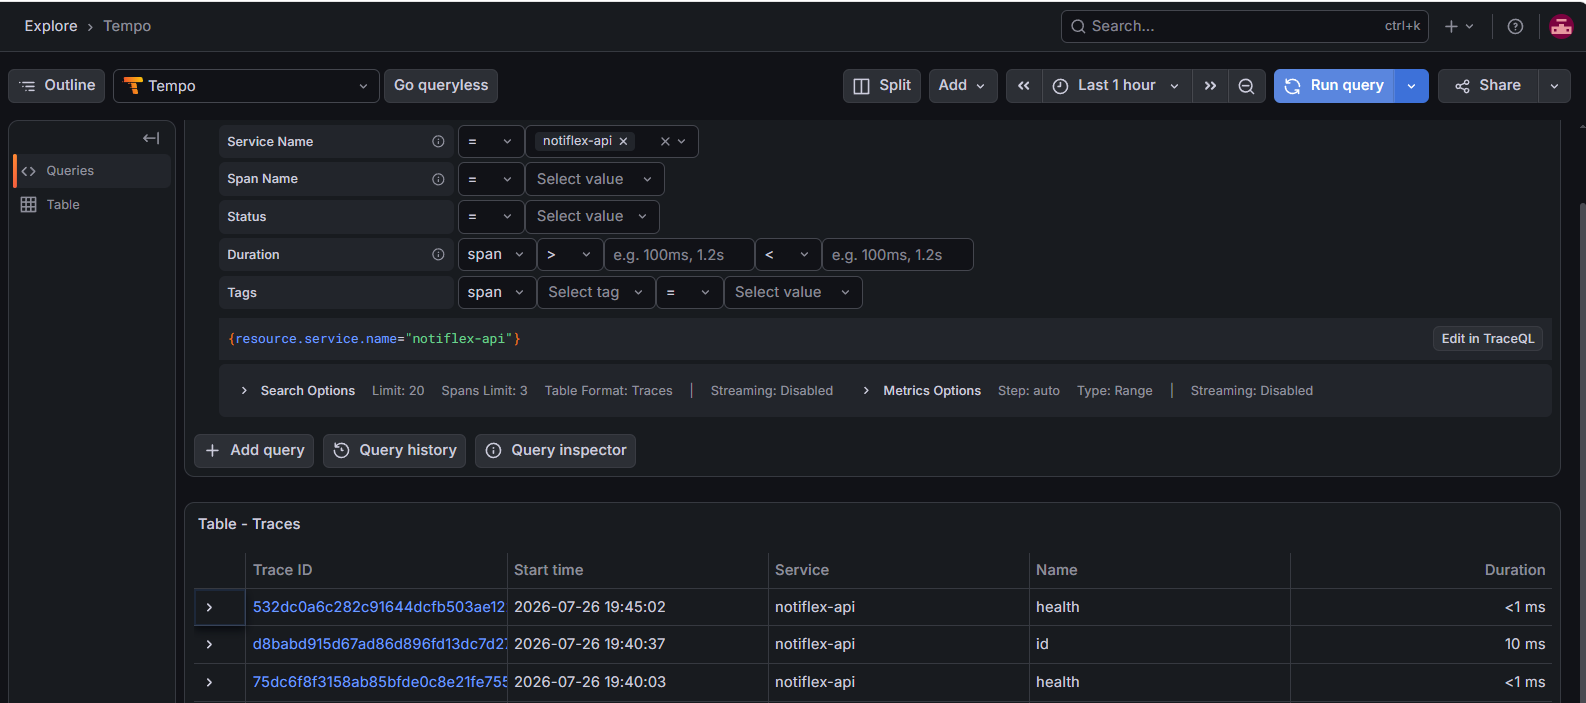Click Go queryless button
Screen dimensions: 1586x703
tap(441, 86)
